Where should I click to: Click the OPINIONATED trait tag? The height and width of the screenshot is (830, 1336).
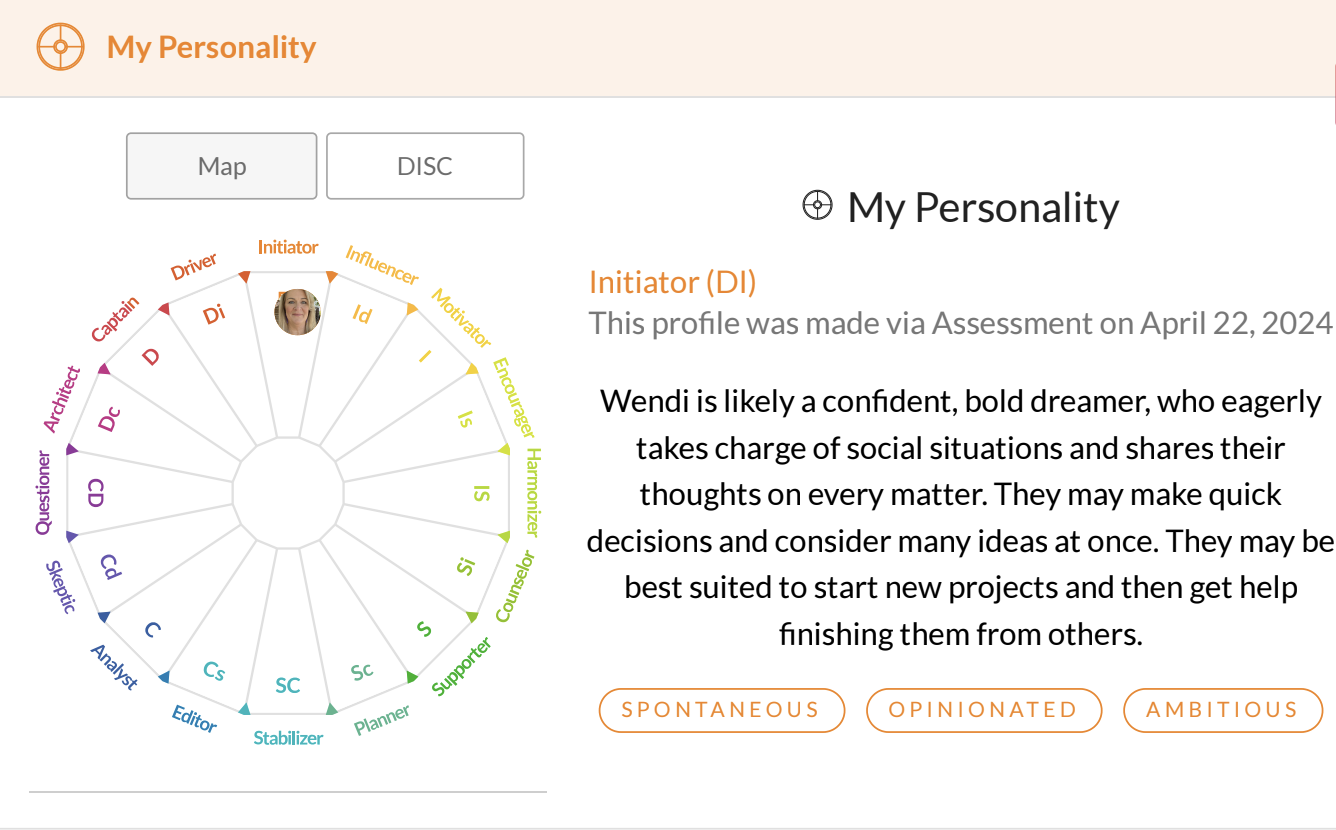pyautogui.click(x=983, y=710)
